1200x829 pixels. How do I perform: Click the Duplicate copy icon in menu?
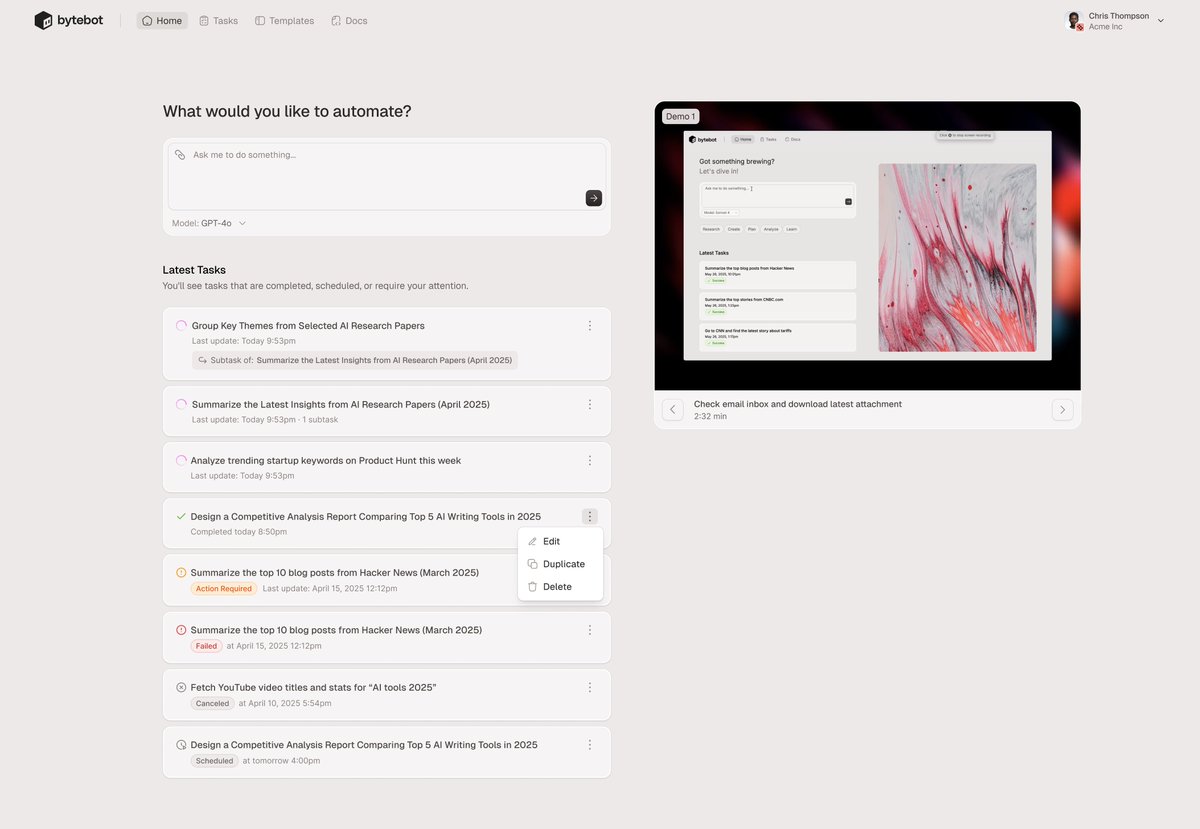pos(532,564)
